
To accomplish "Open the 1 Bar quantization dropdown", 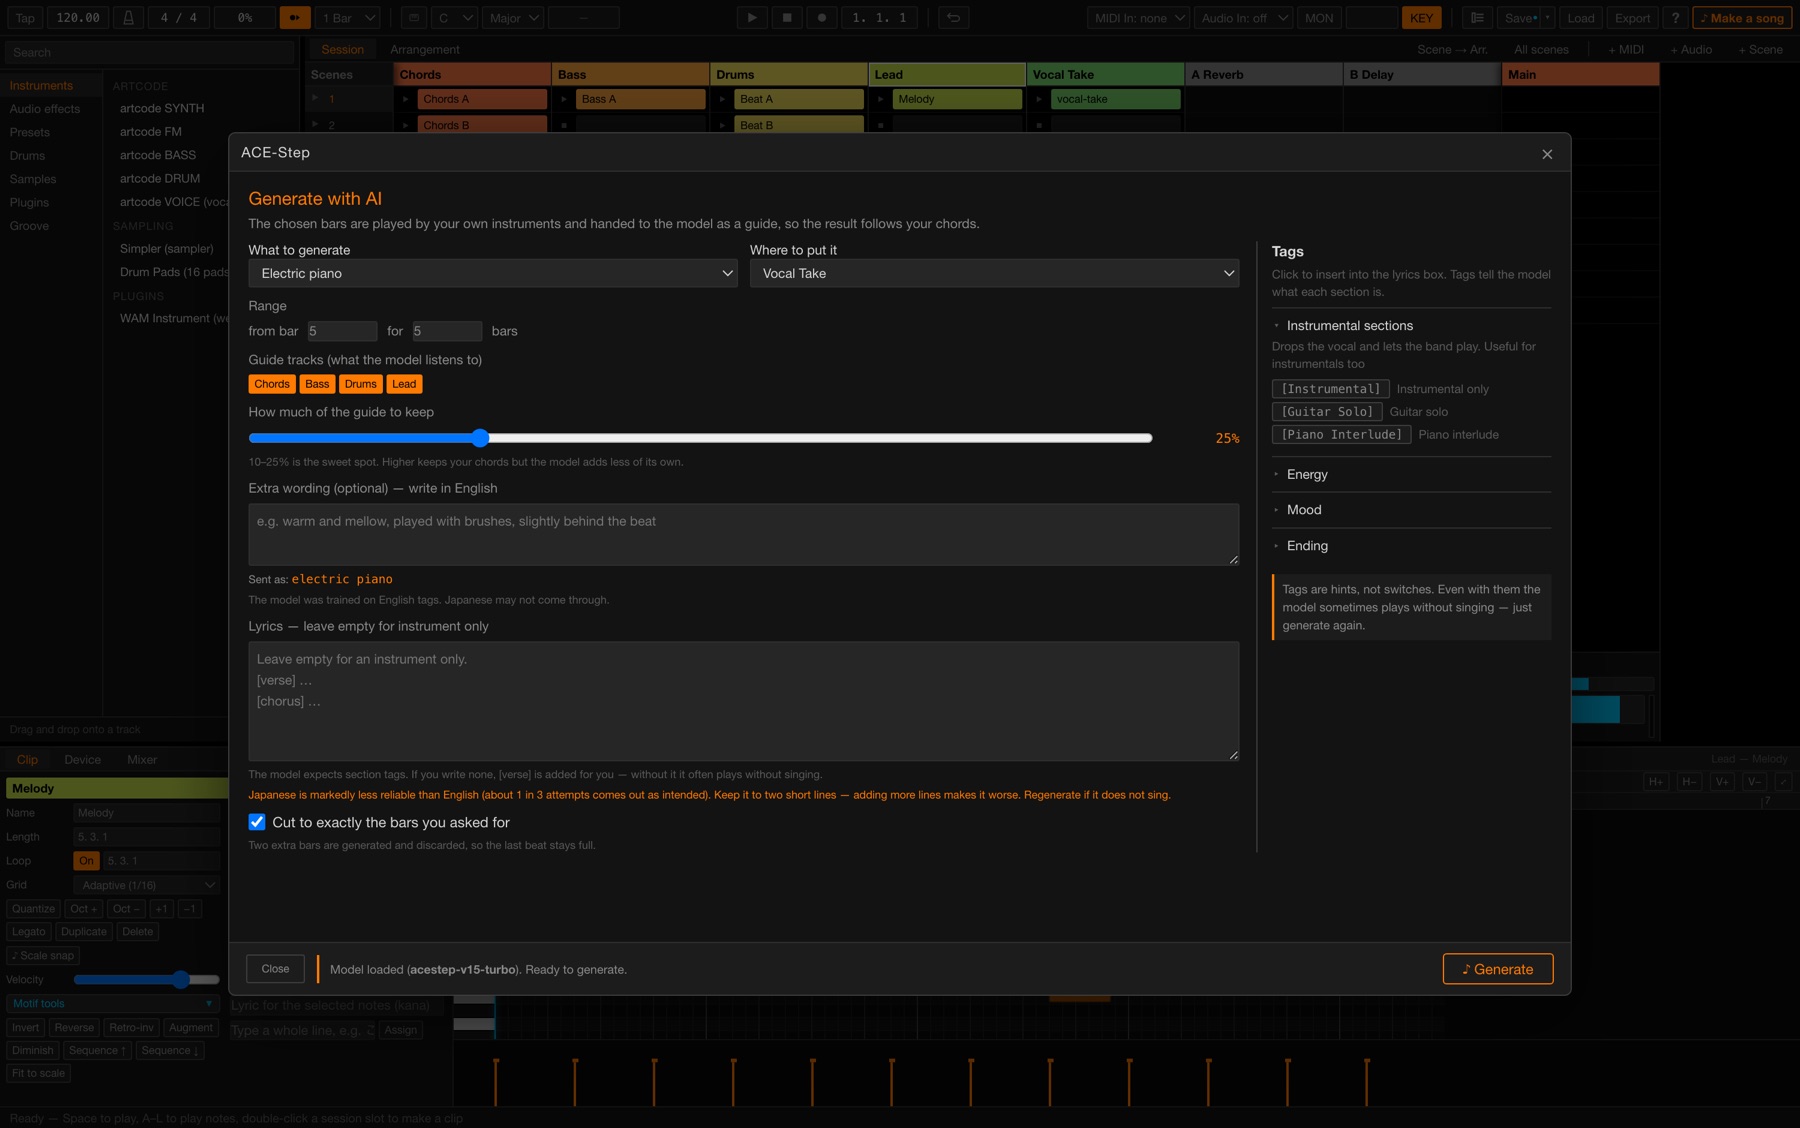I will 348,18.
